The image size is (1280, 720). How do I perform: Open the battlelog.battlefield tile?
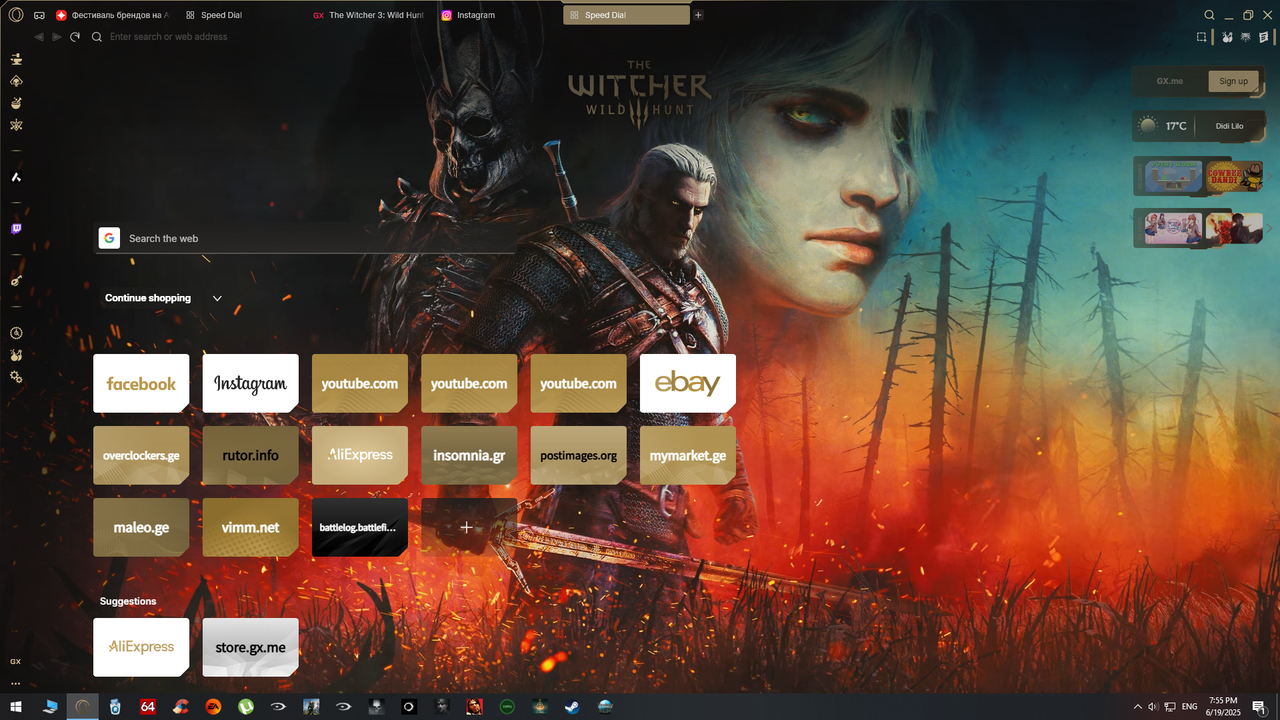[360, 527]
